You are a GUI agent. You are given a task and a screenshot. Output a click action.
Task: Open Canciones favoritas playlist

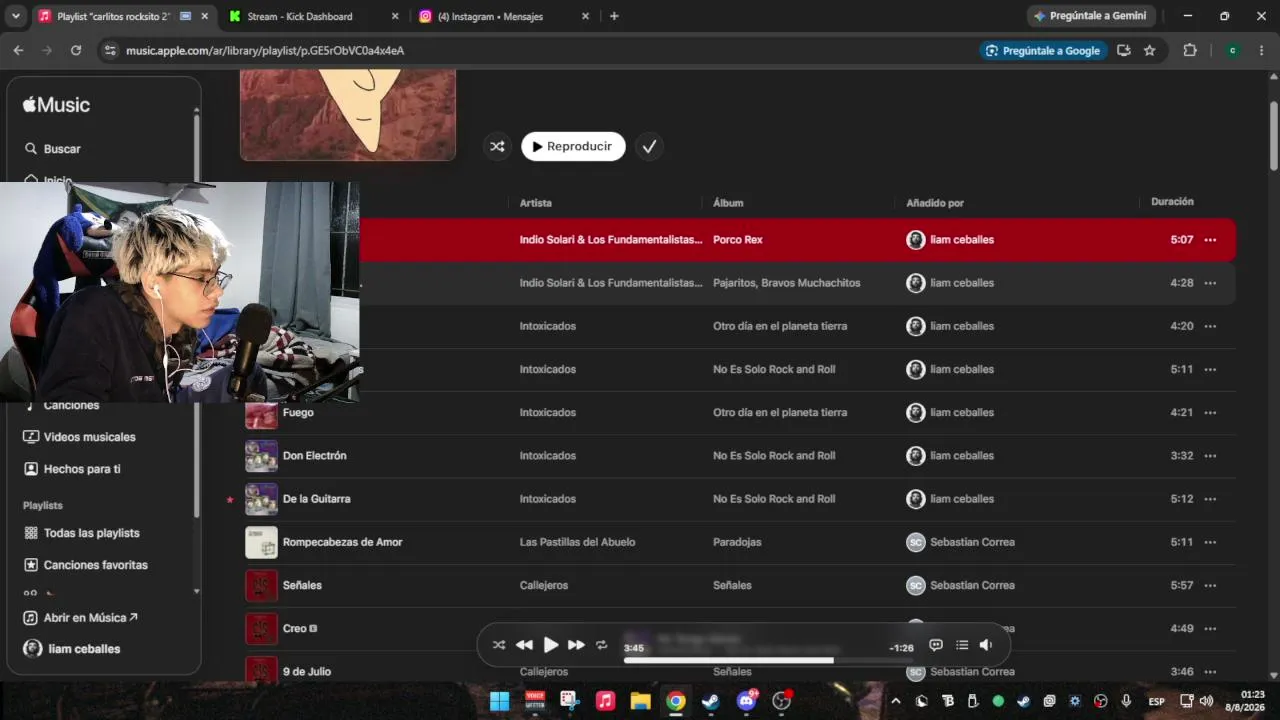pos(95,565)
